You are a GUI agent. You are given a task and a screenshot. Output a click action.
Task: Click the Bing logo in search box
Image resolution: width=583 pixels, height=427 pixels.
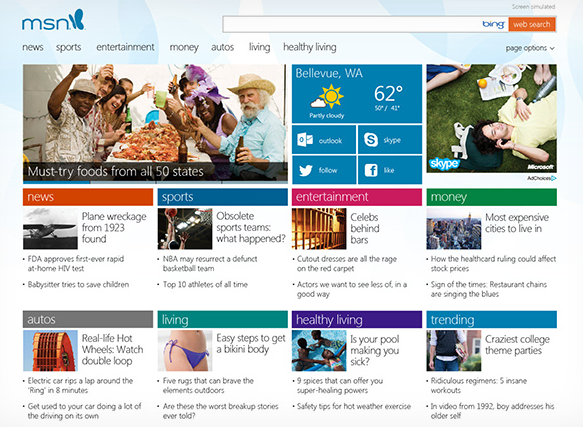click(493, 24)
